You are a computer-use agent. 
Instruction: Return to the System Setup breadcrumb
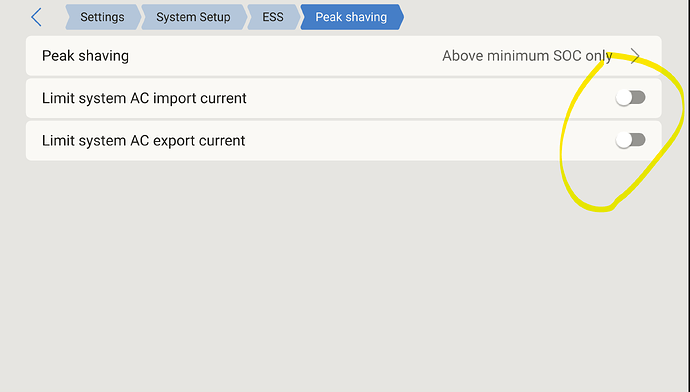click(194, 17)
